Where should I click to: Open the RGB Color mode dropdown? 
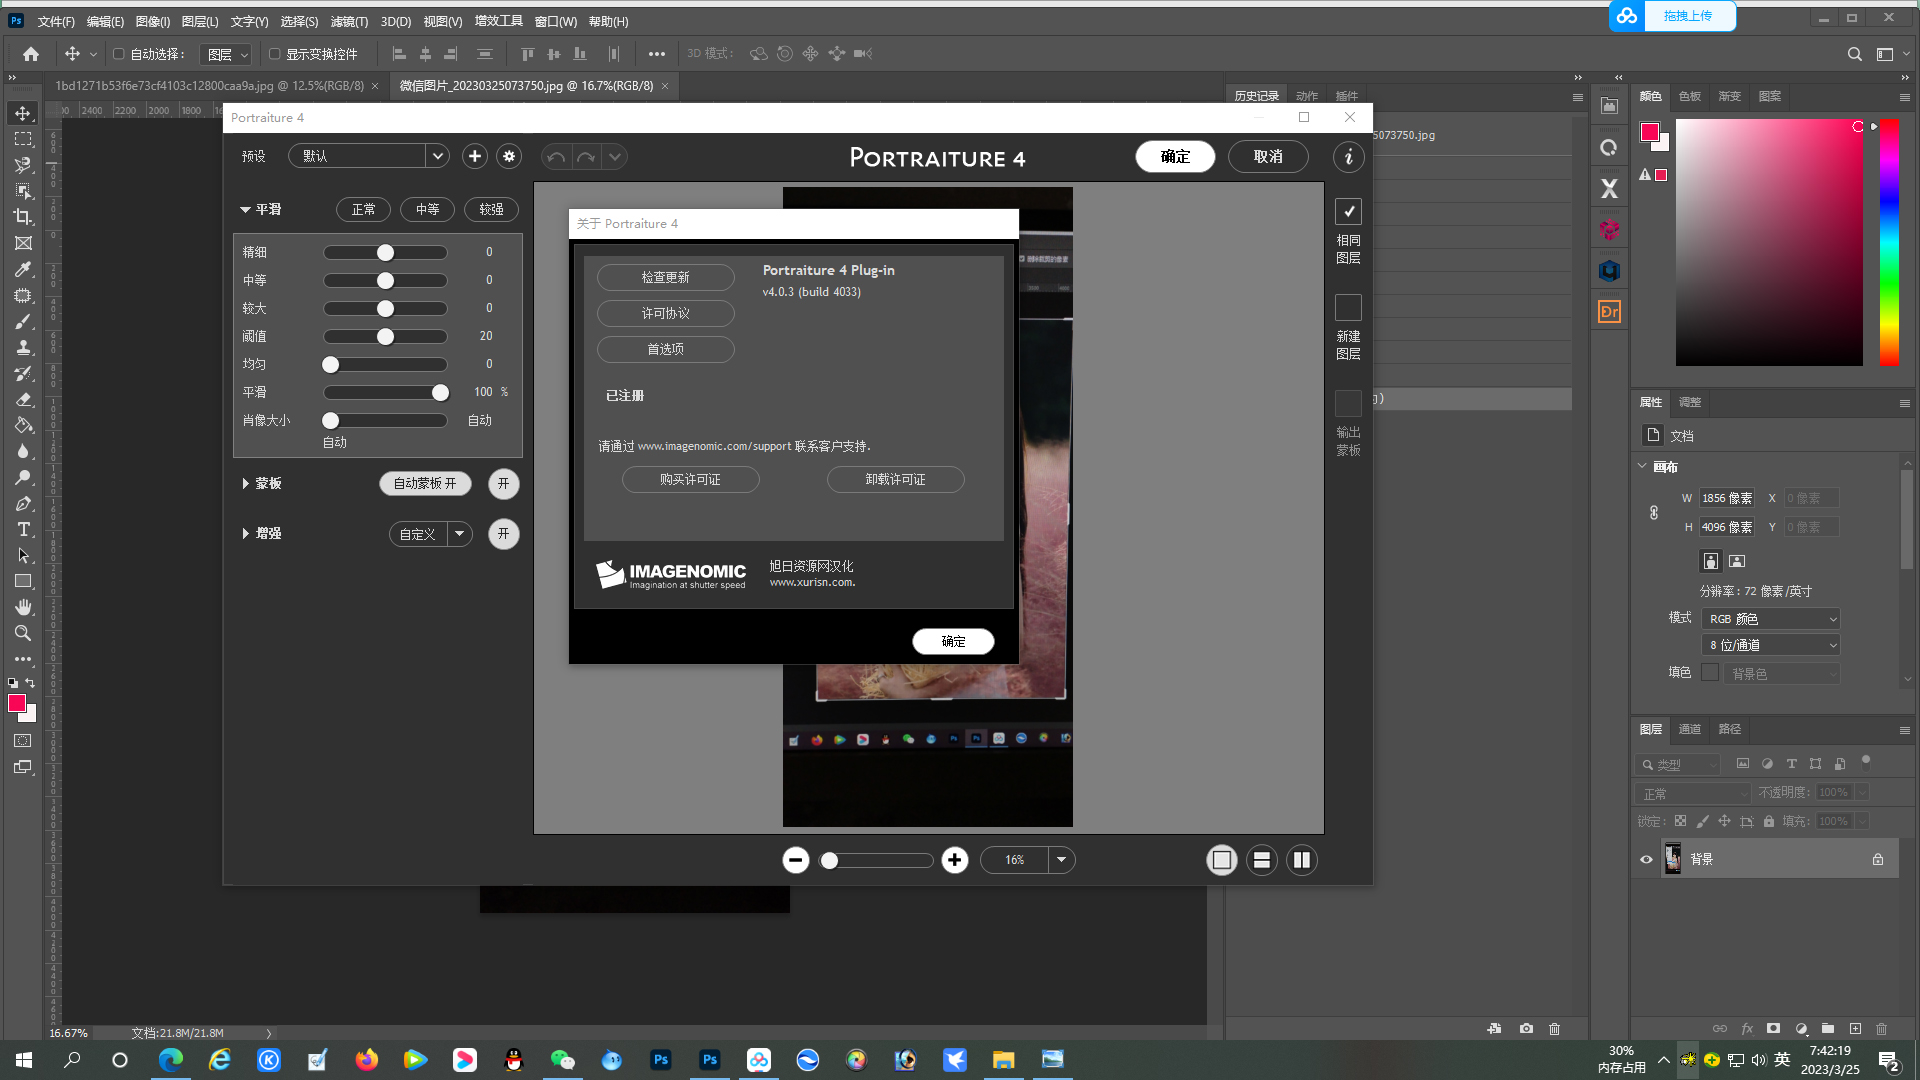(1771, 619)
